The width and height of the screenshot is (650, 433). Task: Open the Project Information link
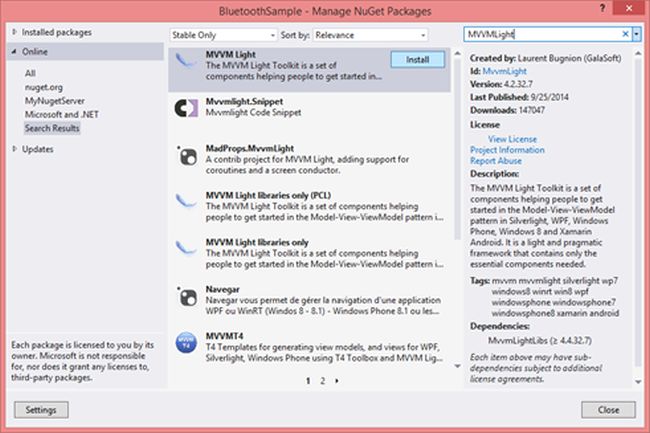coord(507,150)
